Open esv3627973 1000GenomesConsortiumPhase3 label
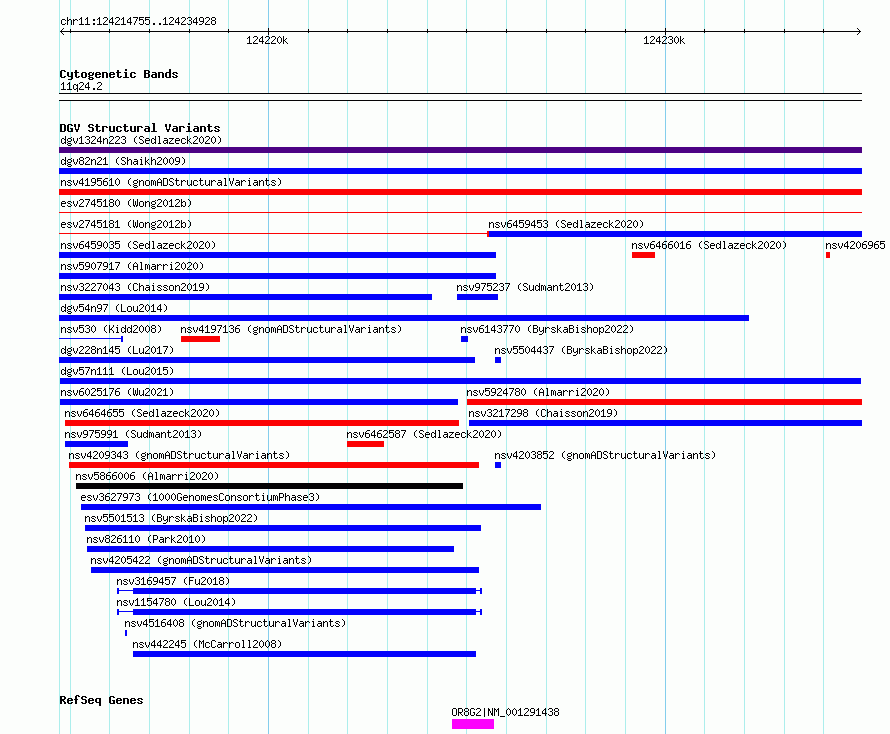Image resolution: width=890 pixels, height=734 pixels. pyautogui.click(x=200, y=497)
